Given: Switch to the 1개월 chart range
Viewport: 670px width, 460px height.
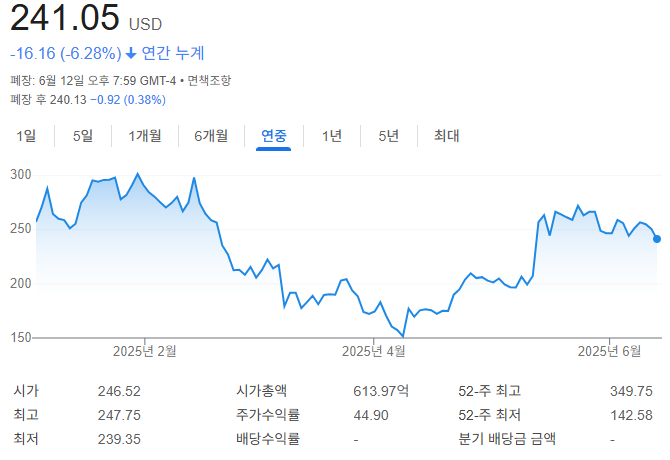Looking at the screenshot, I should (145, 136).
